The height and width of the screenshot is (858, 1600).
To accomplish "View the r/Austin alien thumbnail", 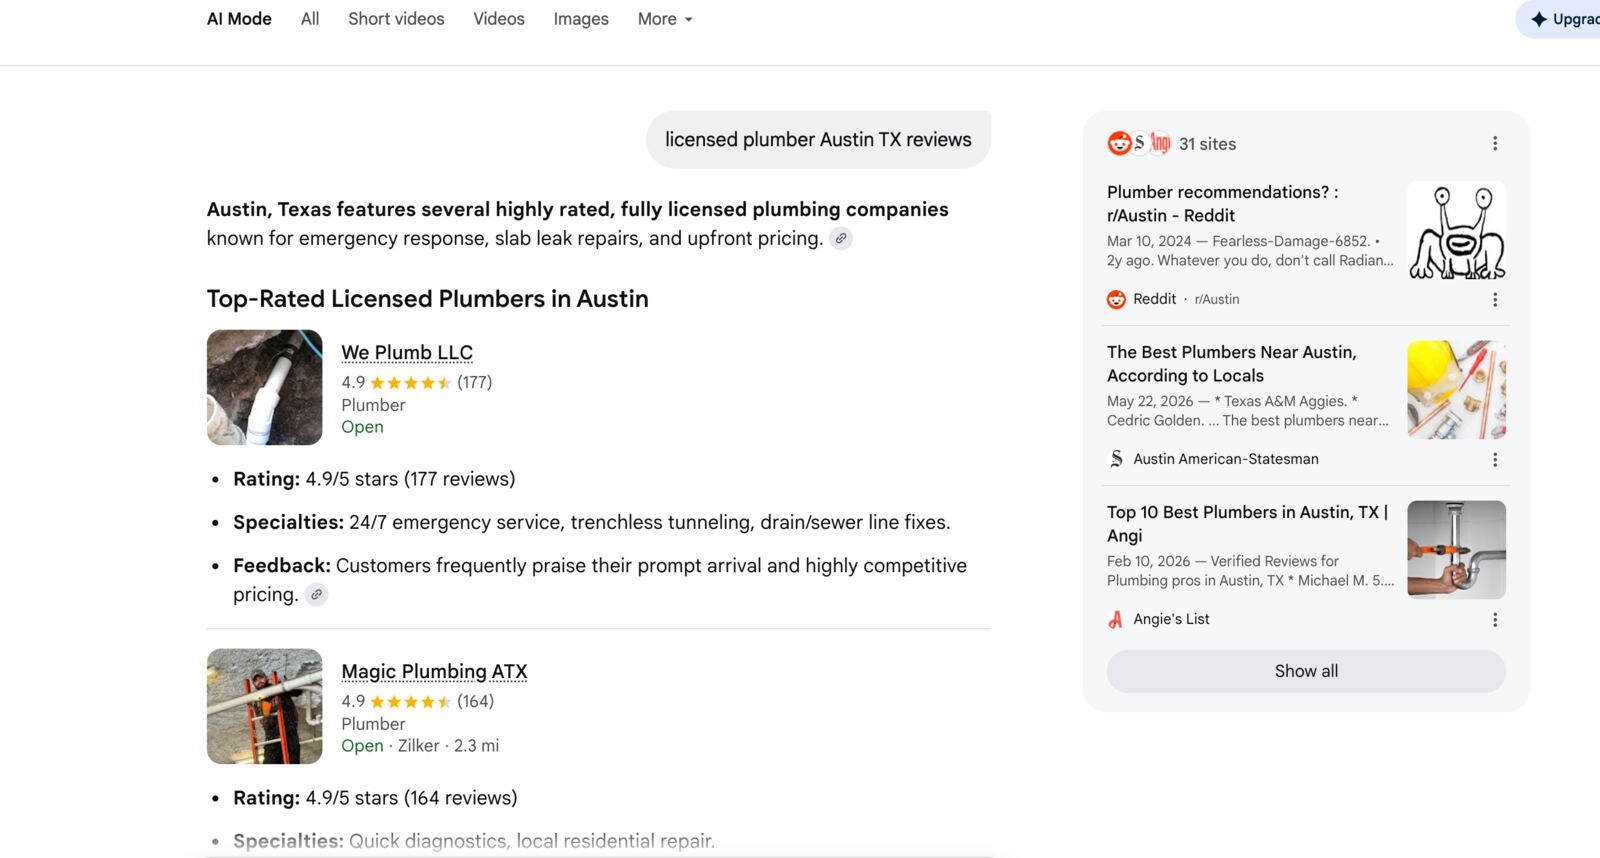I will [x=1456, y=230].
